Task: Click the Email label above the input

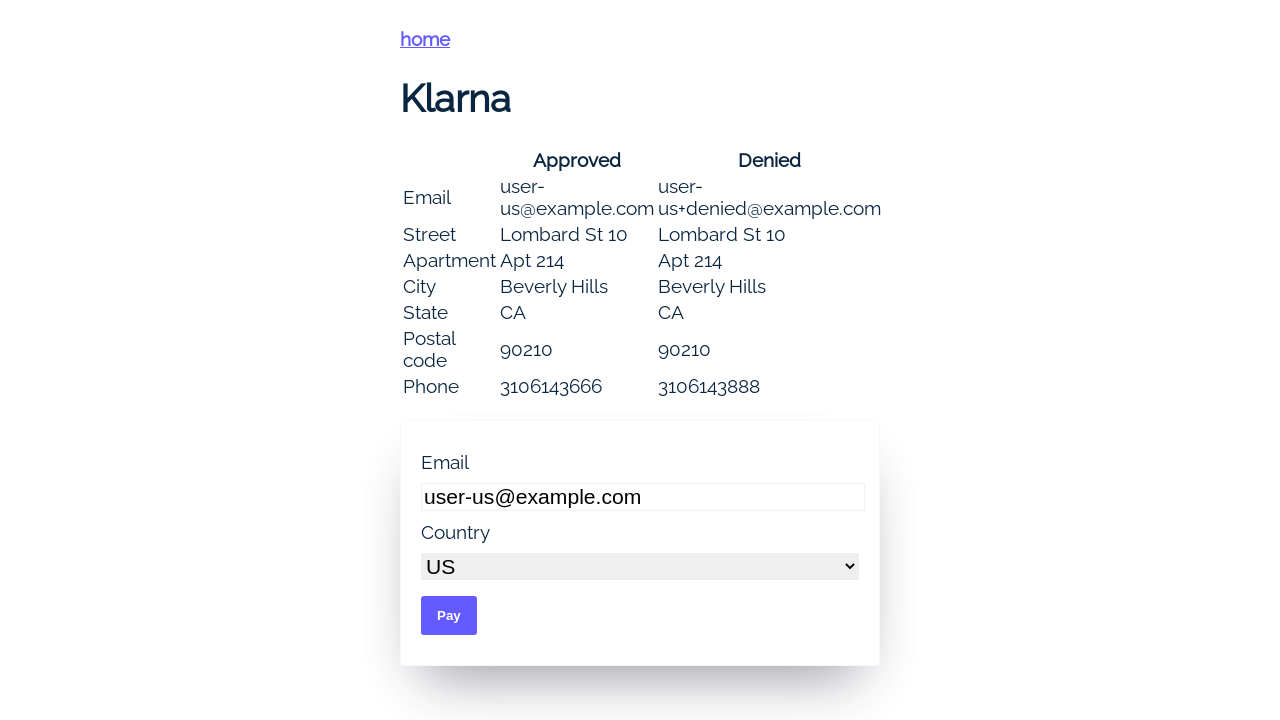Action: point(445,463)
